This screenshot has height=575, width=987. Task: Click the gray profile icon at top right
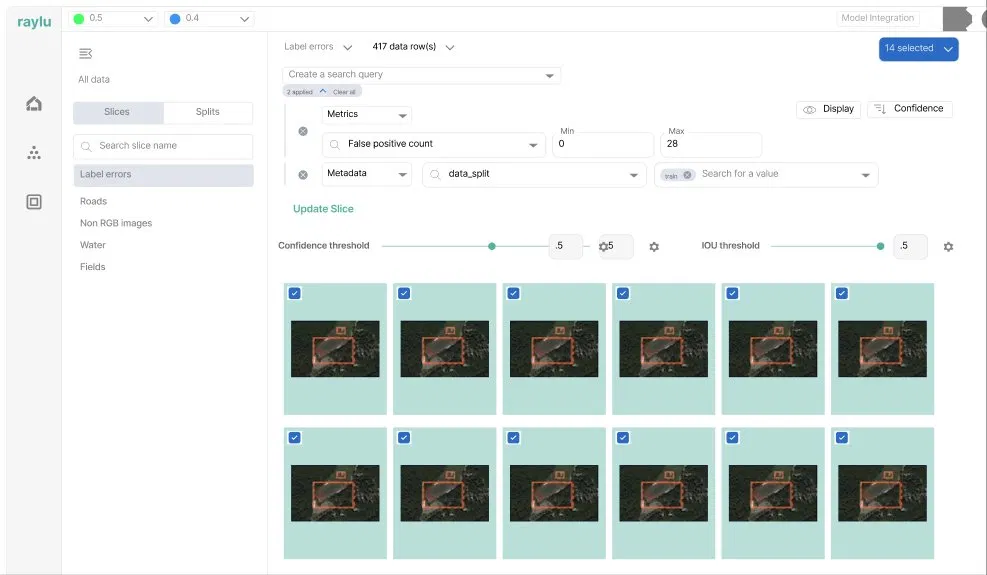(x=957, y=19)
